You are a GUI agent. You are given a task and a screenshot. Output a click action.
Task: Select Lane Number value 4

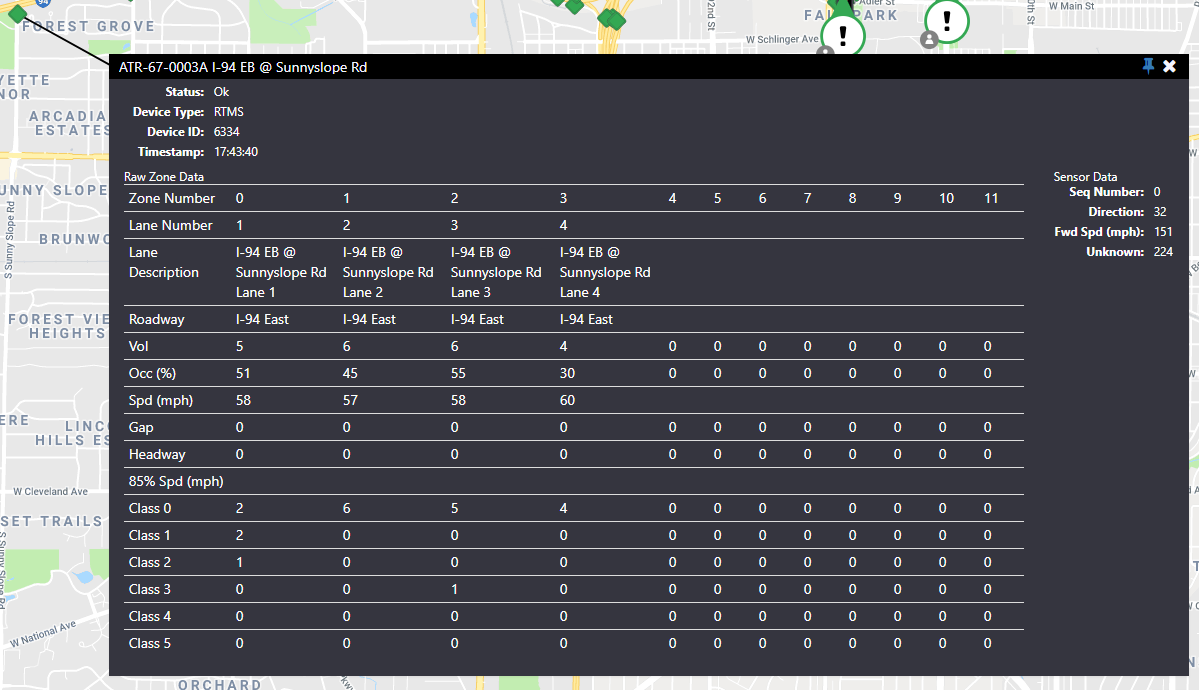[564, 225]
